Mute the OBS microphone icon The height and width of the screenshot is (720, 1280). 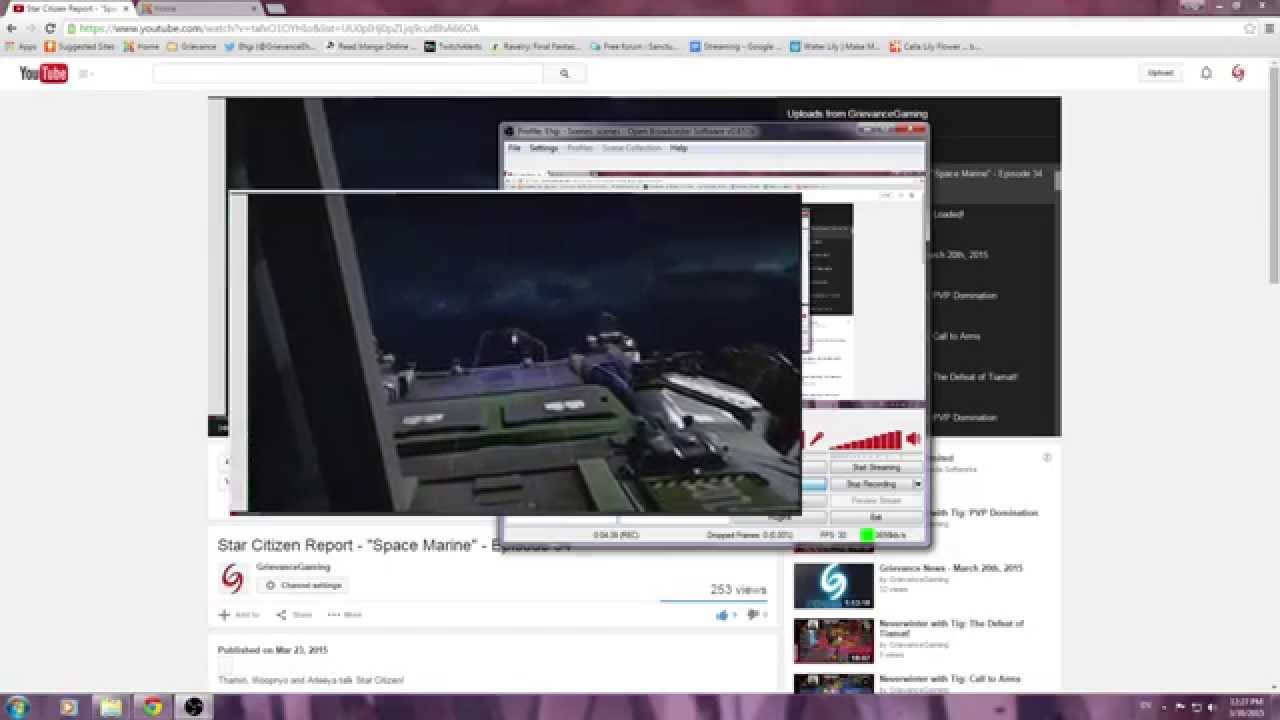coord(817,439)
